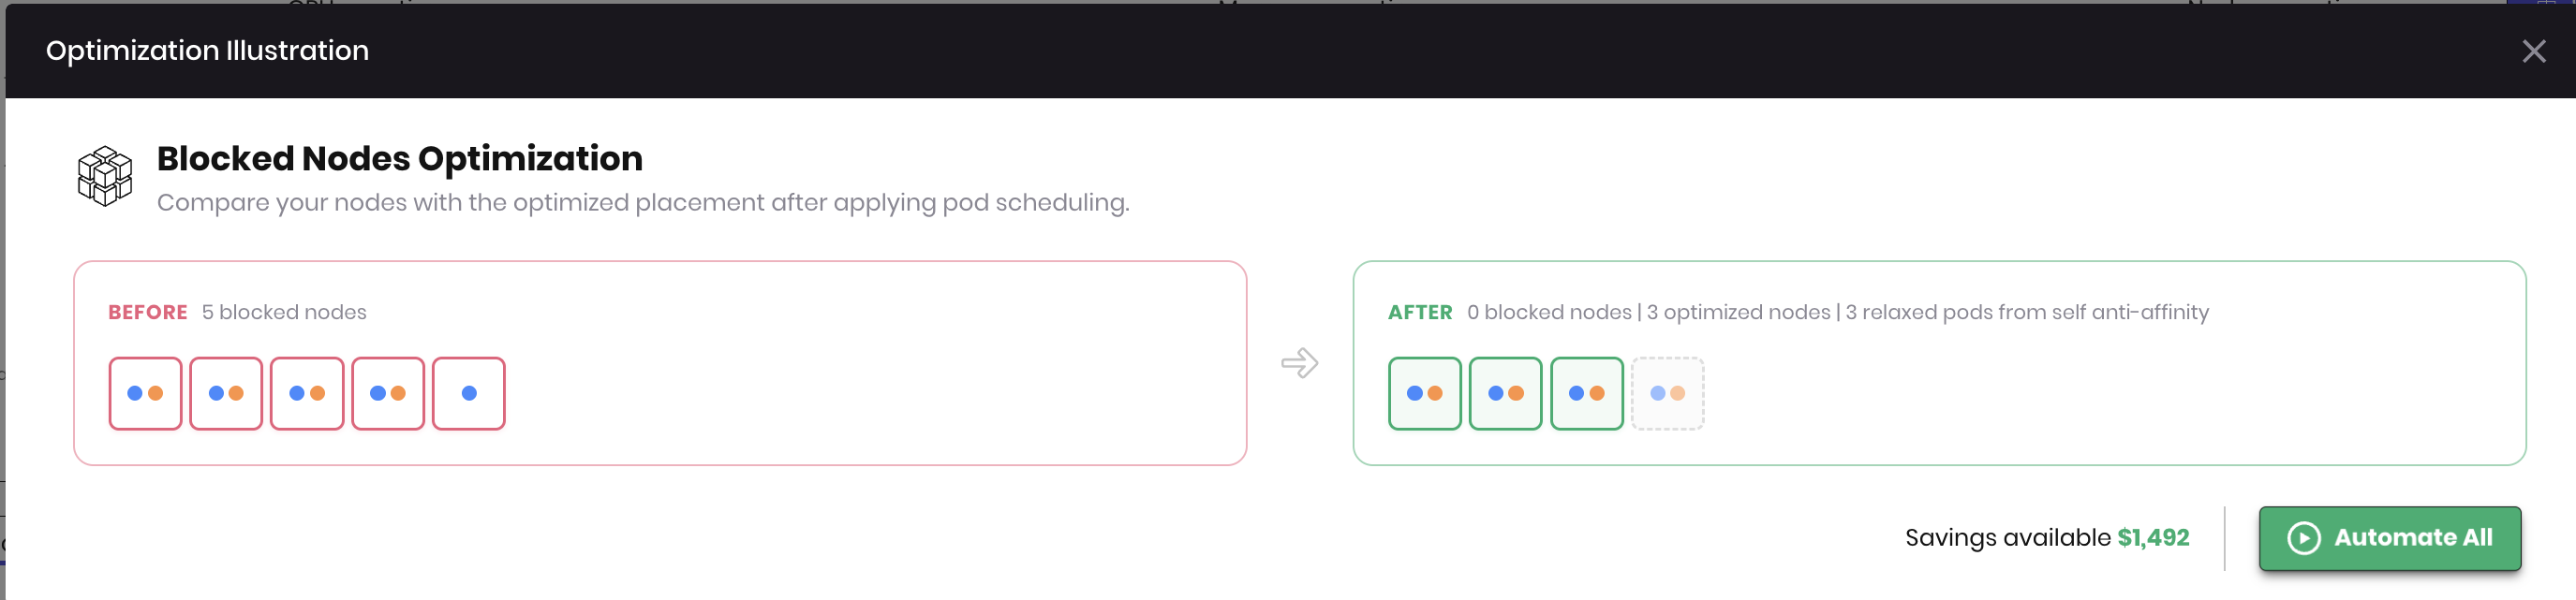Click the '3 optimized nodes' summary text

(1738, 312)
